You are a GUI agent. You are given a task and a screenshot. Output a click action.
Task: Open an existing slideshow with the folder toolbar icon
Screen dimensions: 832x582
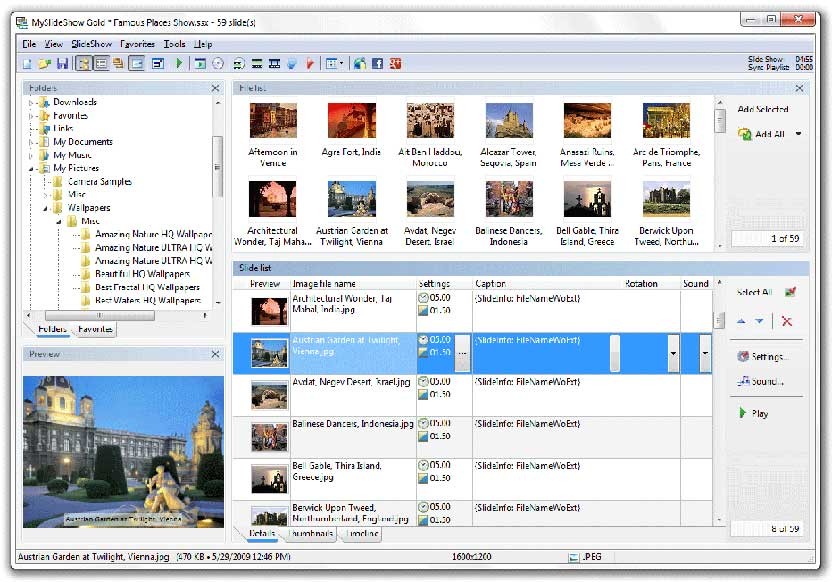(x=44, y=62)
